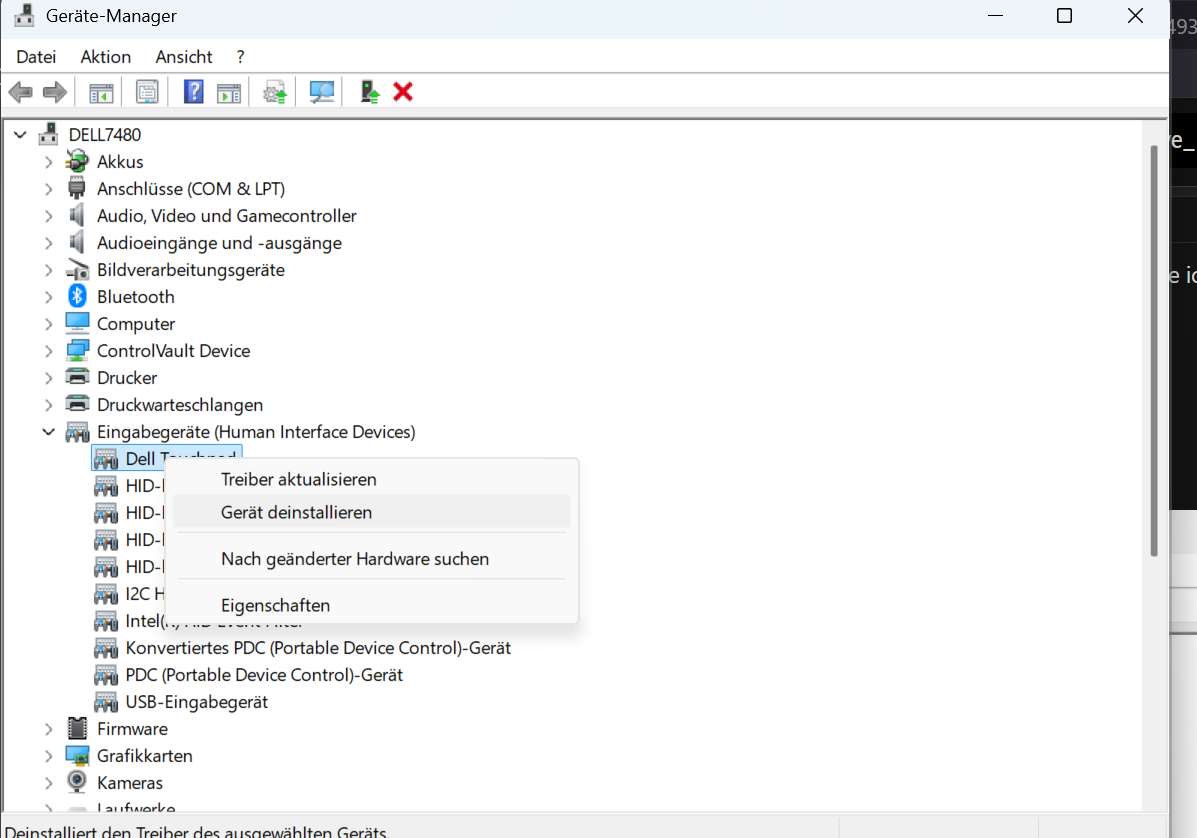Maximize the Geräte-Manager window
1197x838 pixels.
[x=1064, y=16]
